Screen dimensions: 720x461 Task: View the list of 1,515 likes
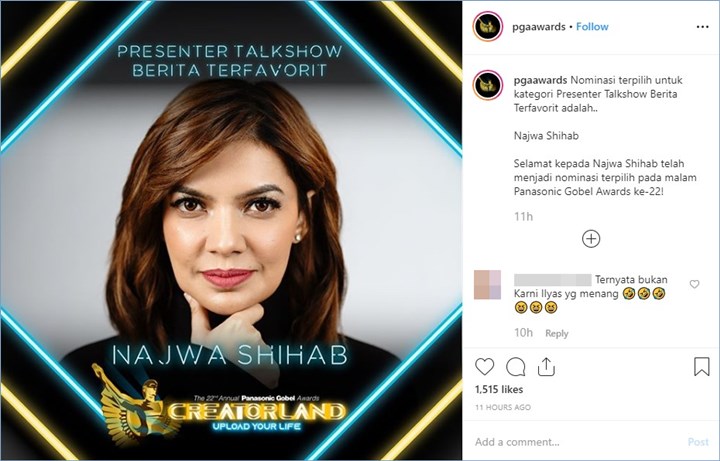[x=499, y=389]
